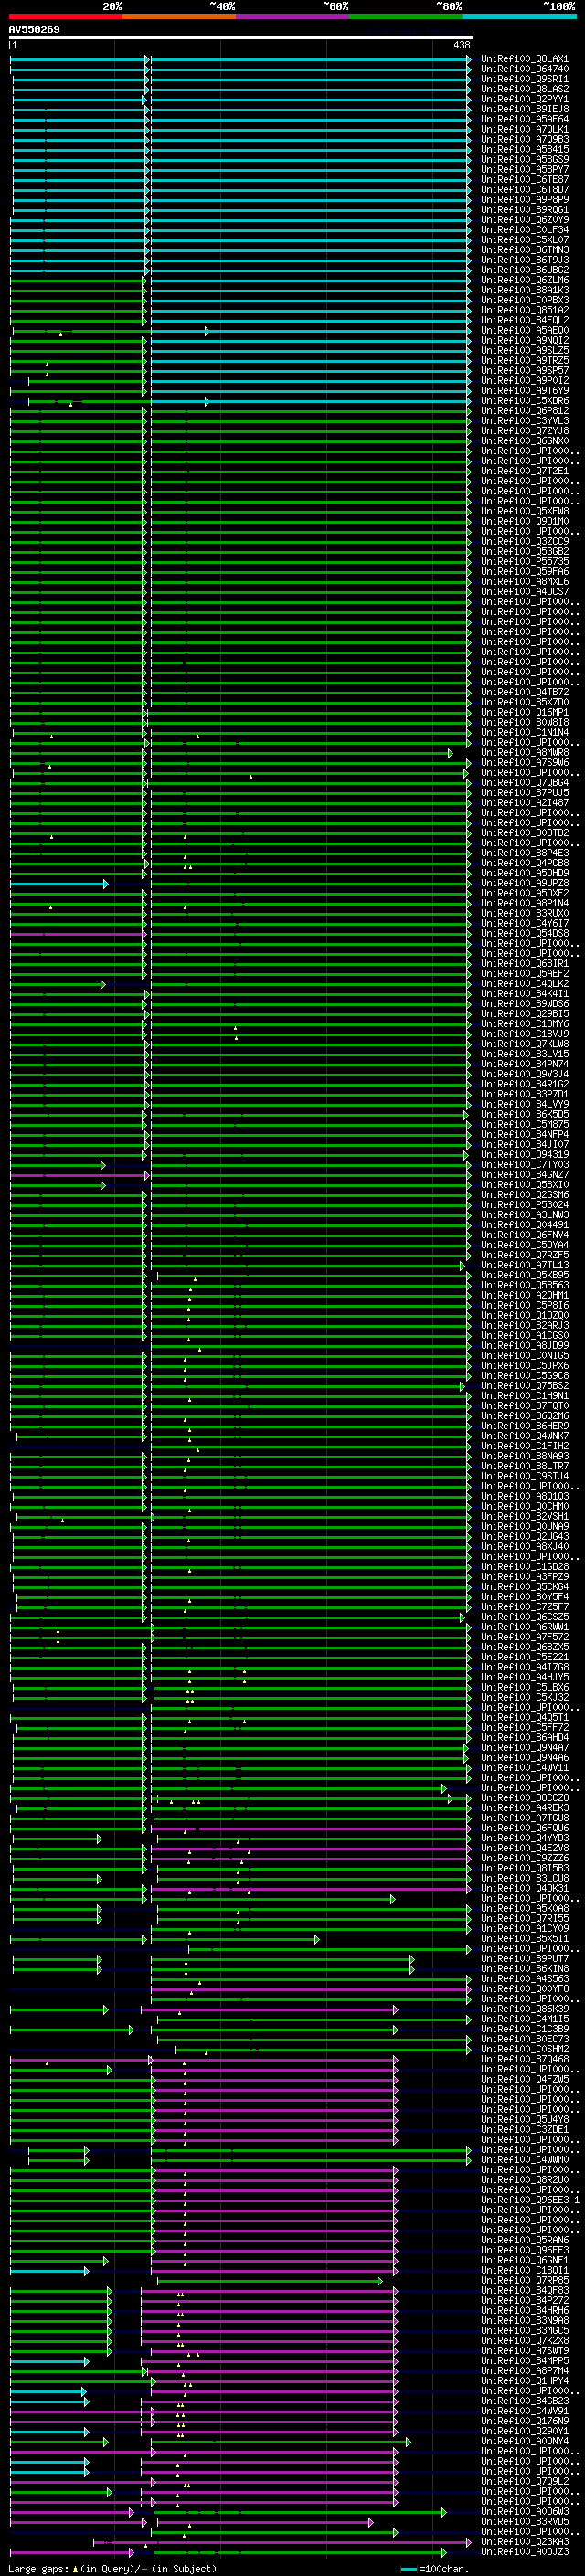Open UniRef100_C1N1N4
The image size is (585, 2576).
(524, 732)
